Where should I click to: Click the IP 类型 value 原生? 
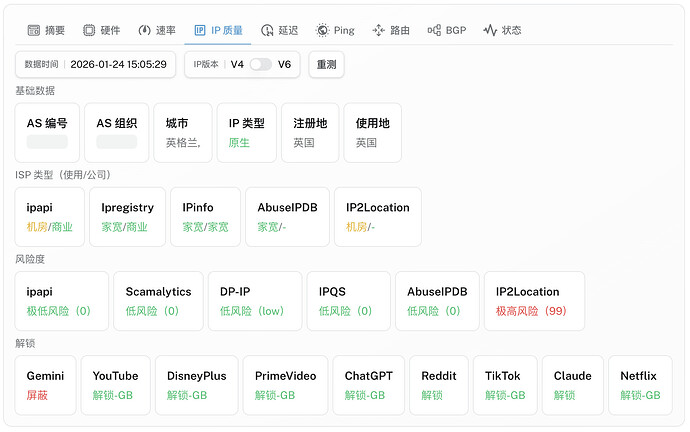click(239, 143)
